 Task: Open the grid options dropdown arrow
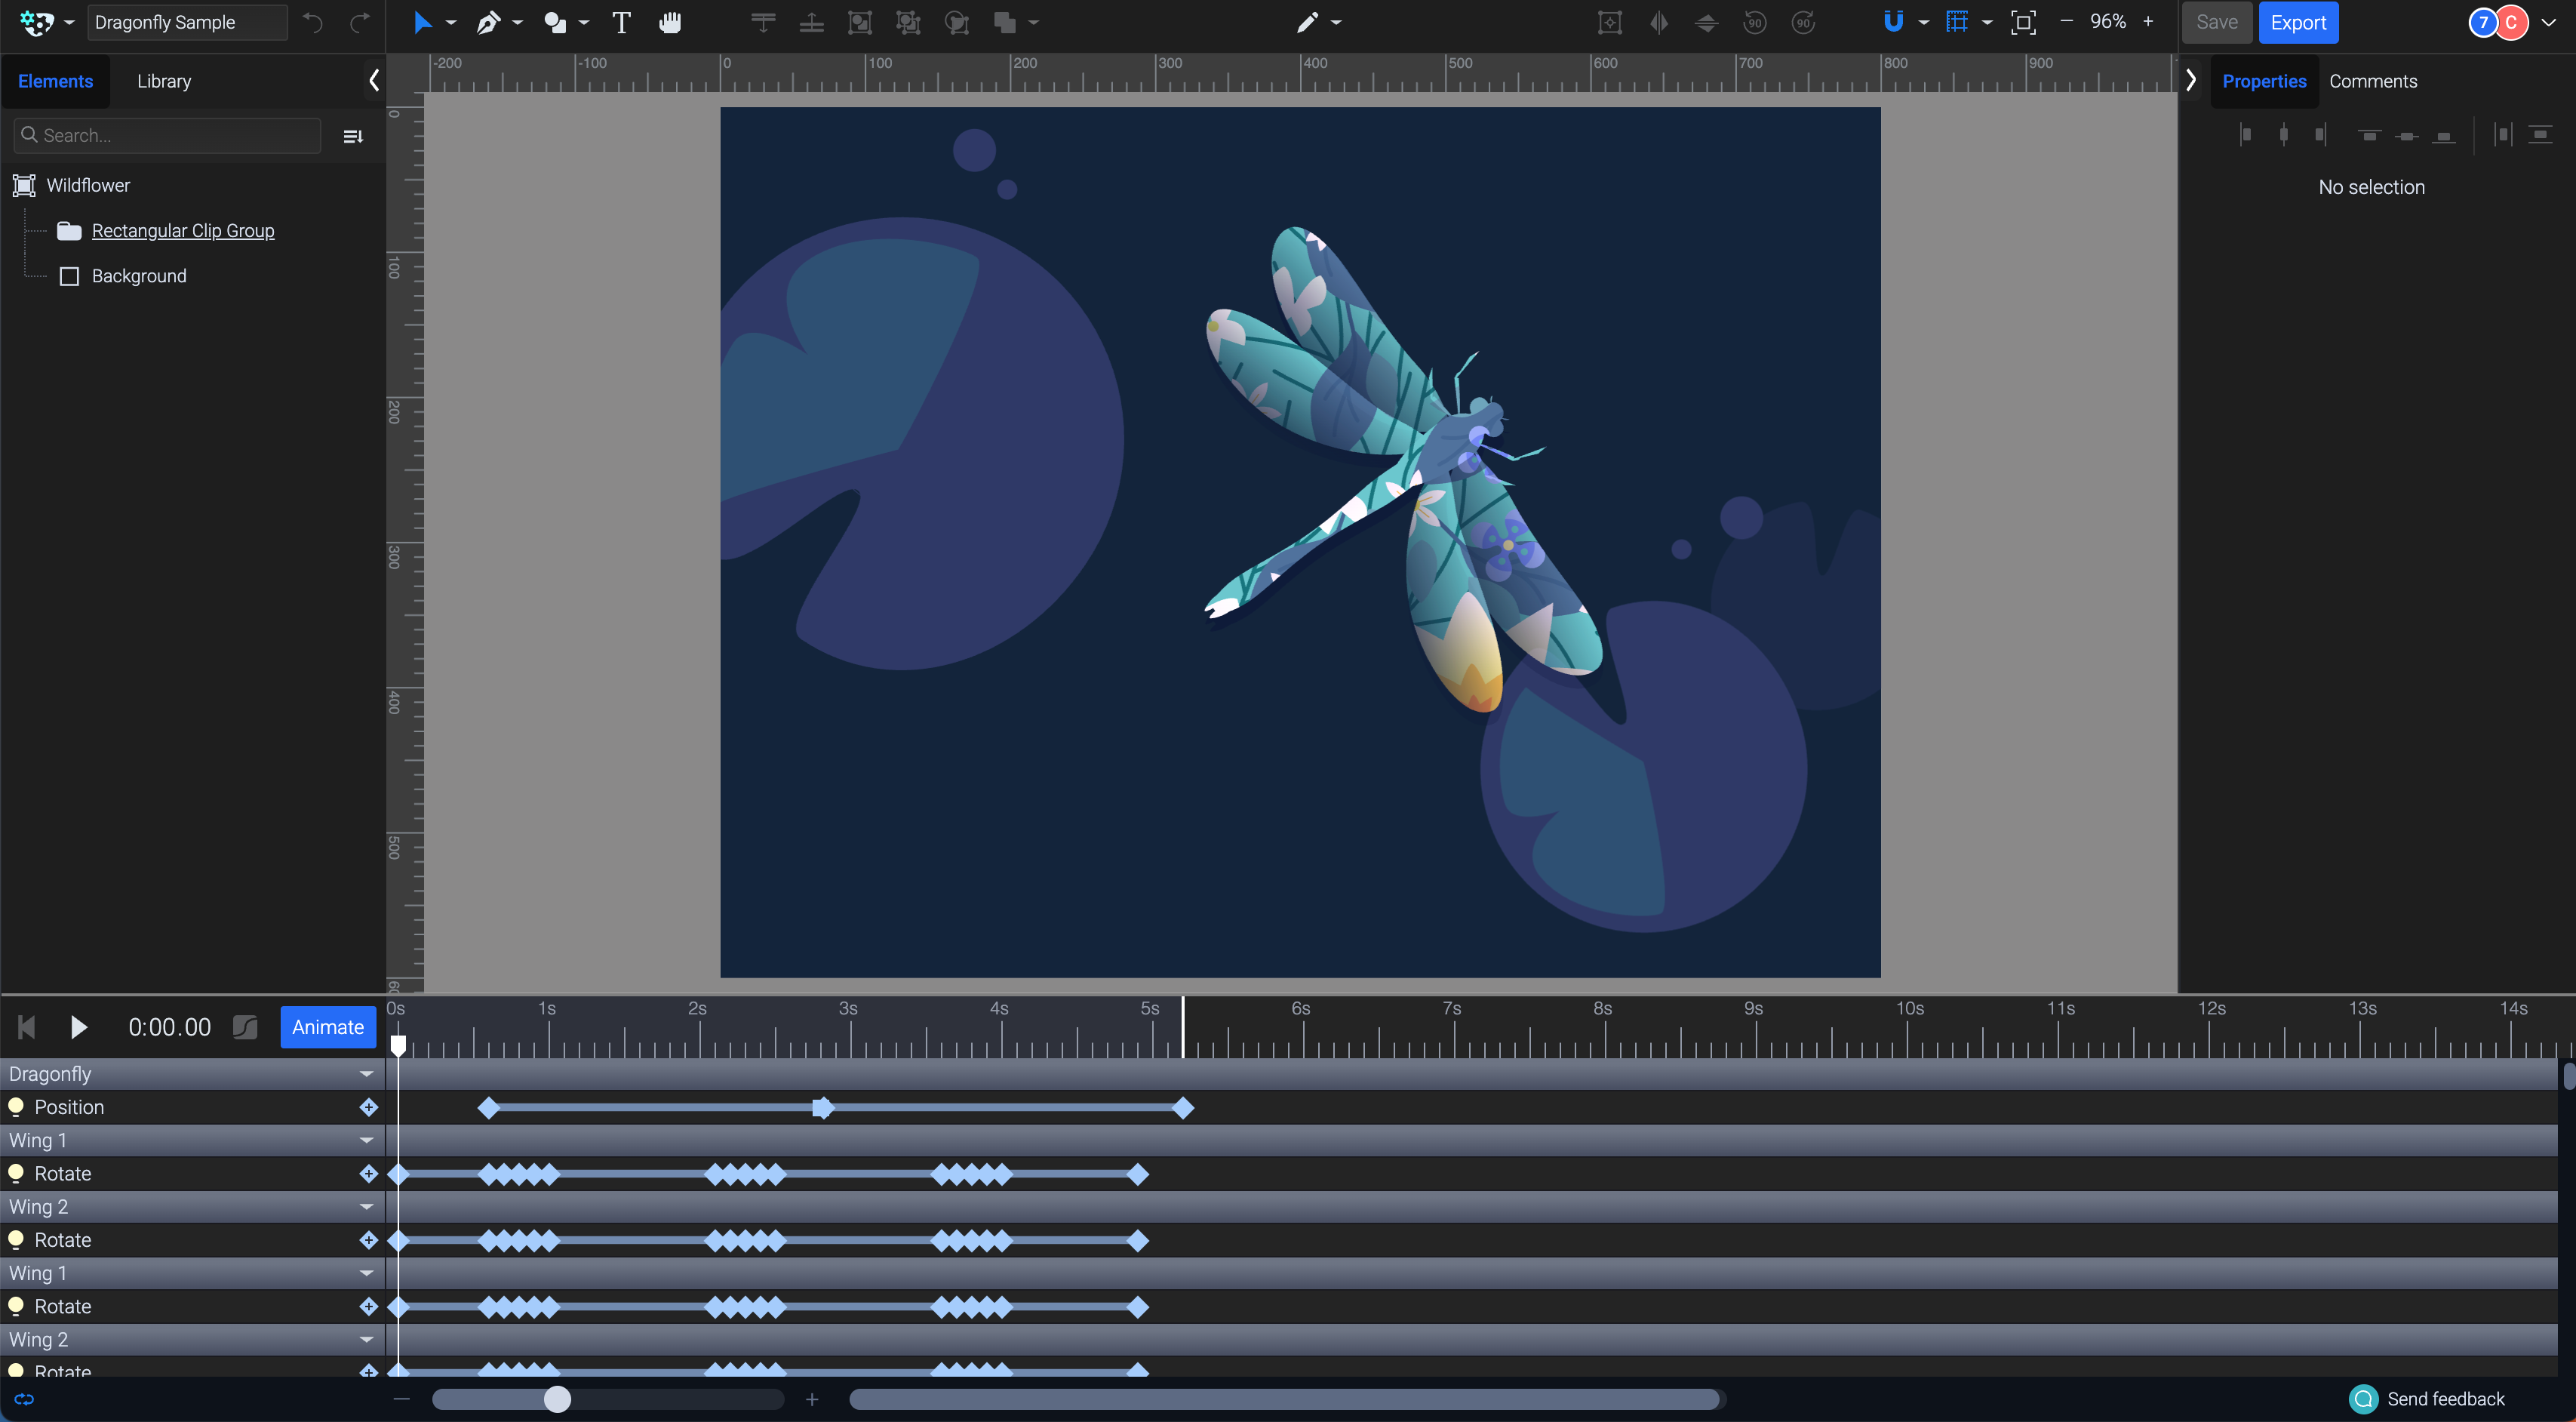1987,22
